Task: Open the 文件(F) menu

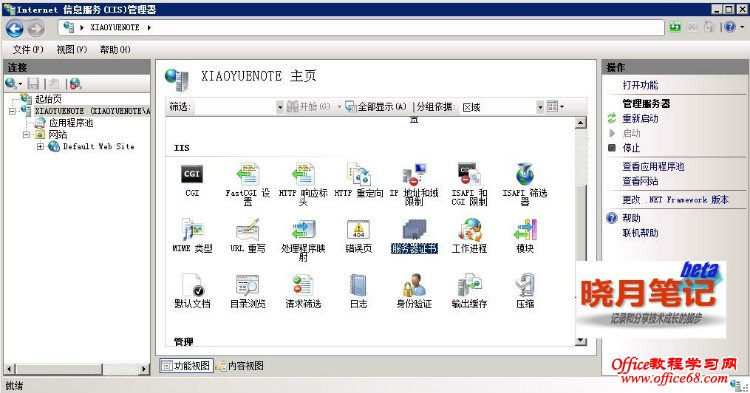Action: click(28, 49)
